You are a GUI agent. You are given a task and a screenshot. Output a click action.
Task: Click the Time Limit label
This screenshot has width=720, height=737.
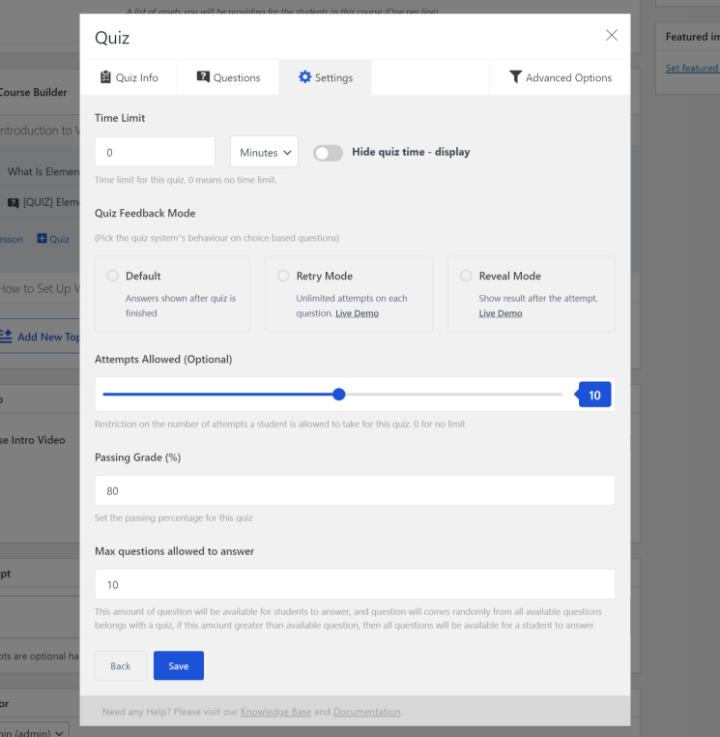tap(120, 118)
